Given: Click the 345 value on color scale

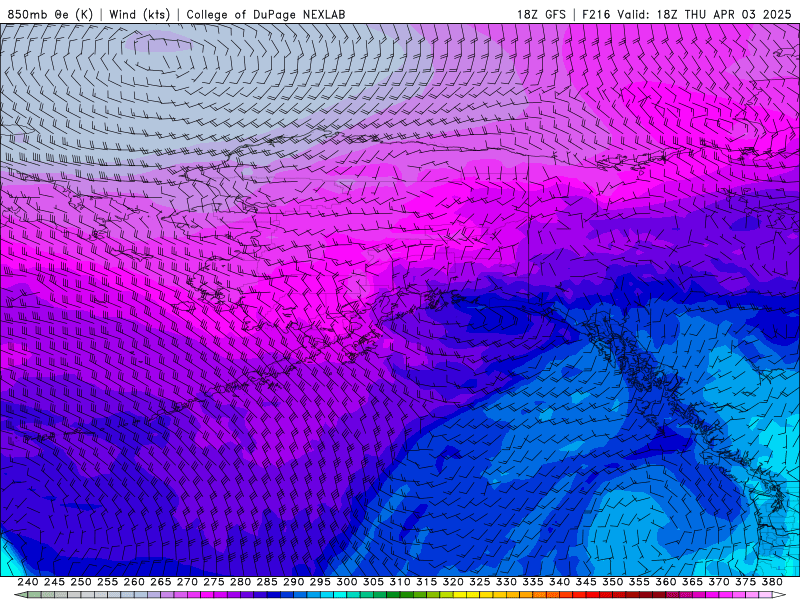Looking at the screenshot, I should coord(586,582).
